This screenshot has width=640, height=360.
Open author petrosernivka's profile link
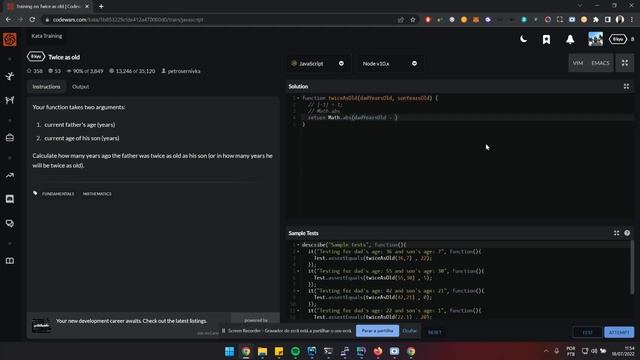point(181,71)
